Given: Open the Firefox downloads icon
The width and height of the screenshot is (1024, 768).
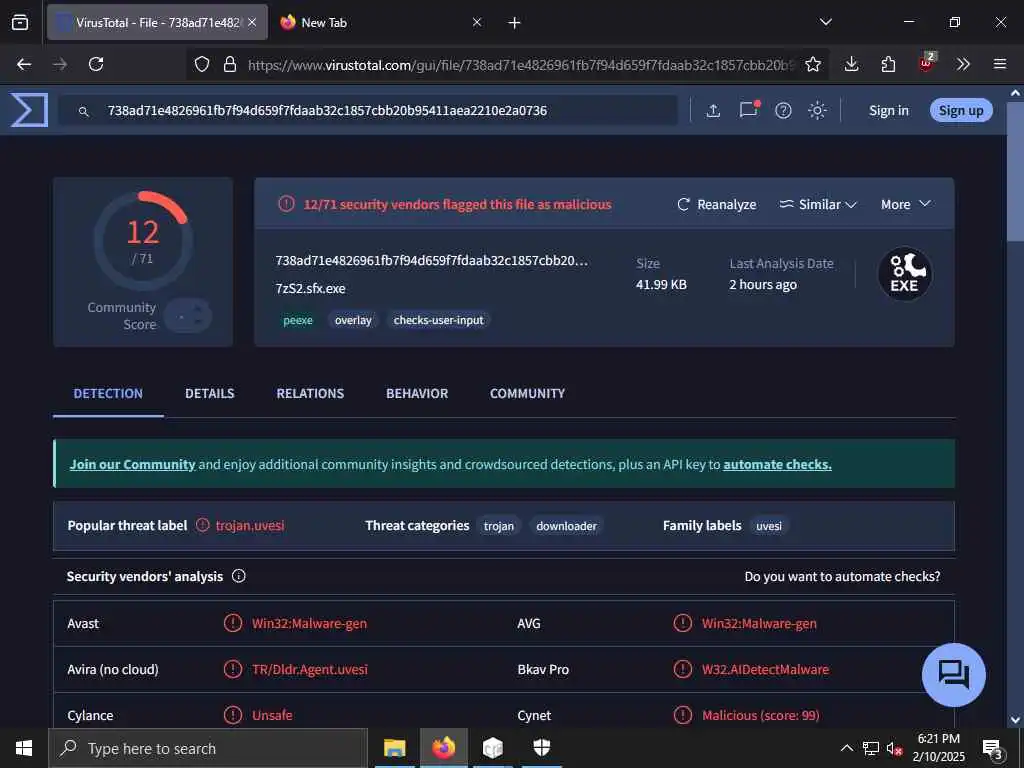Looking at the screenshot, I should pyautogui.click(x=851, y=64).
